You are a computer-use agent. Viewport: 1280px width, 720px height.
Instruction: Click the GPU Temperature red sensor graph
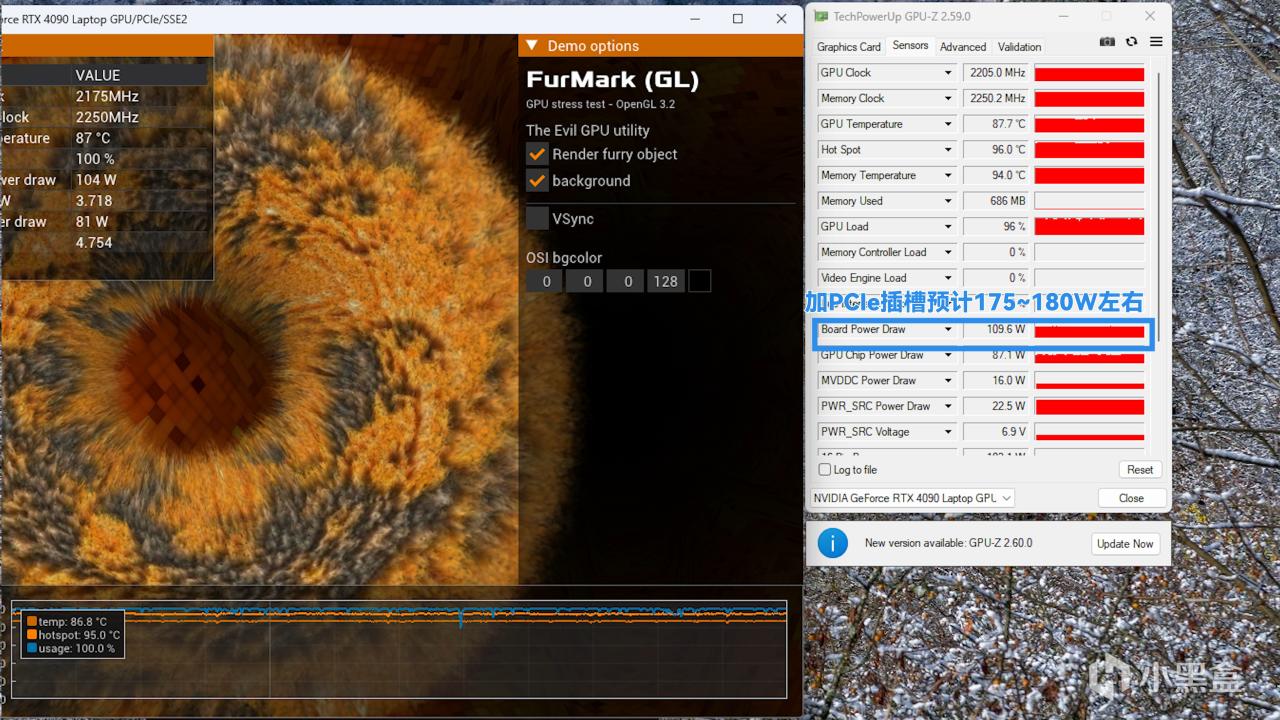(1089, 124)
